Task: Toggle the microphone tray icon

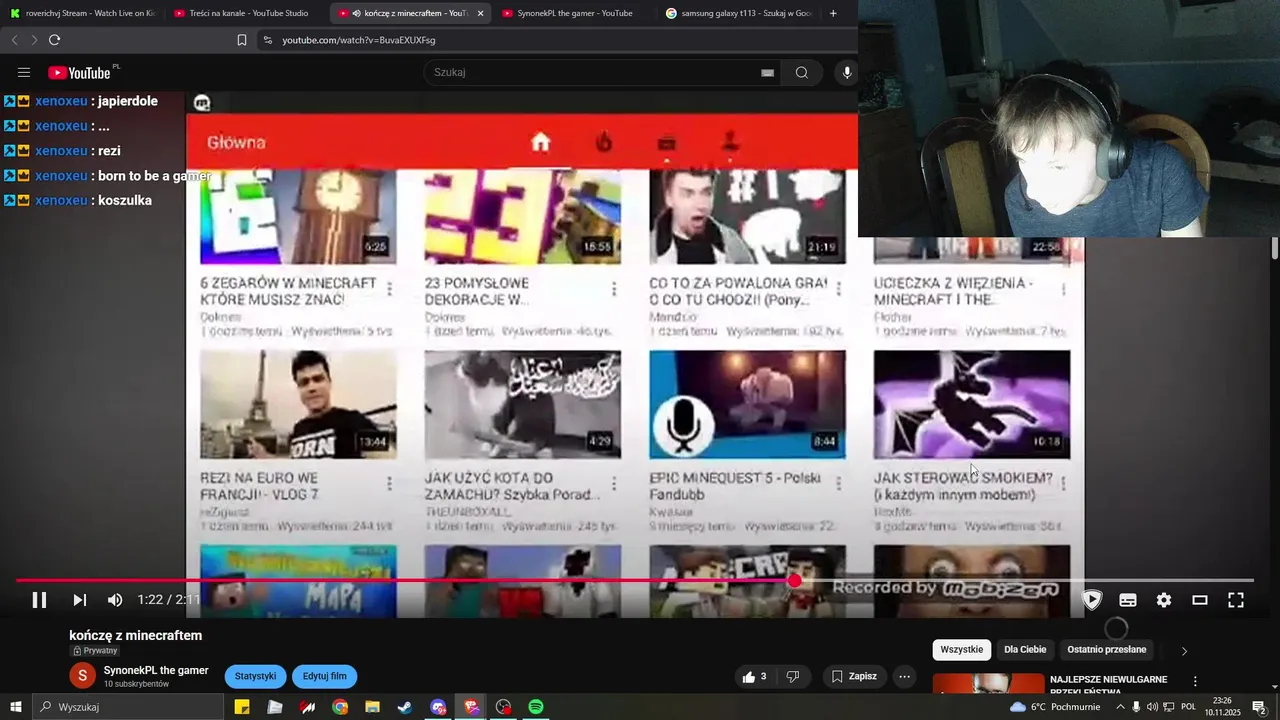Action: click(x=1136, y=707)
